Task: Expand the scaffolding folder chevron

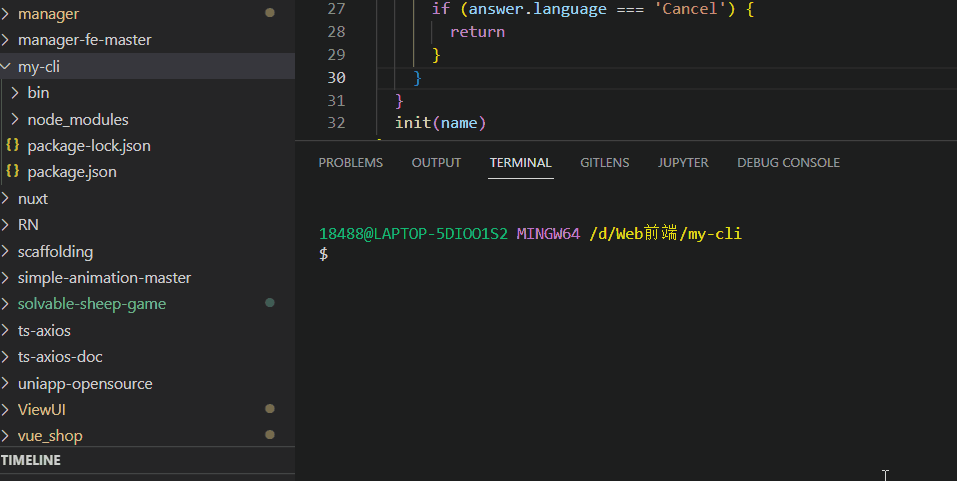Action: click(5, 251)
